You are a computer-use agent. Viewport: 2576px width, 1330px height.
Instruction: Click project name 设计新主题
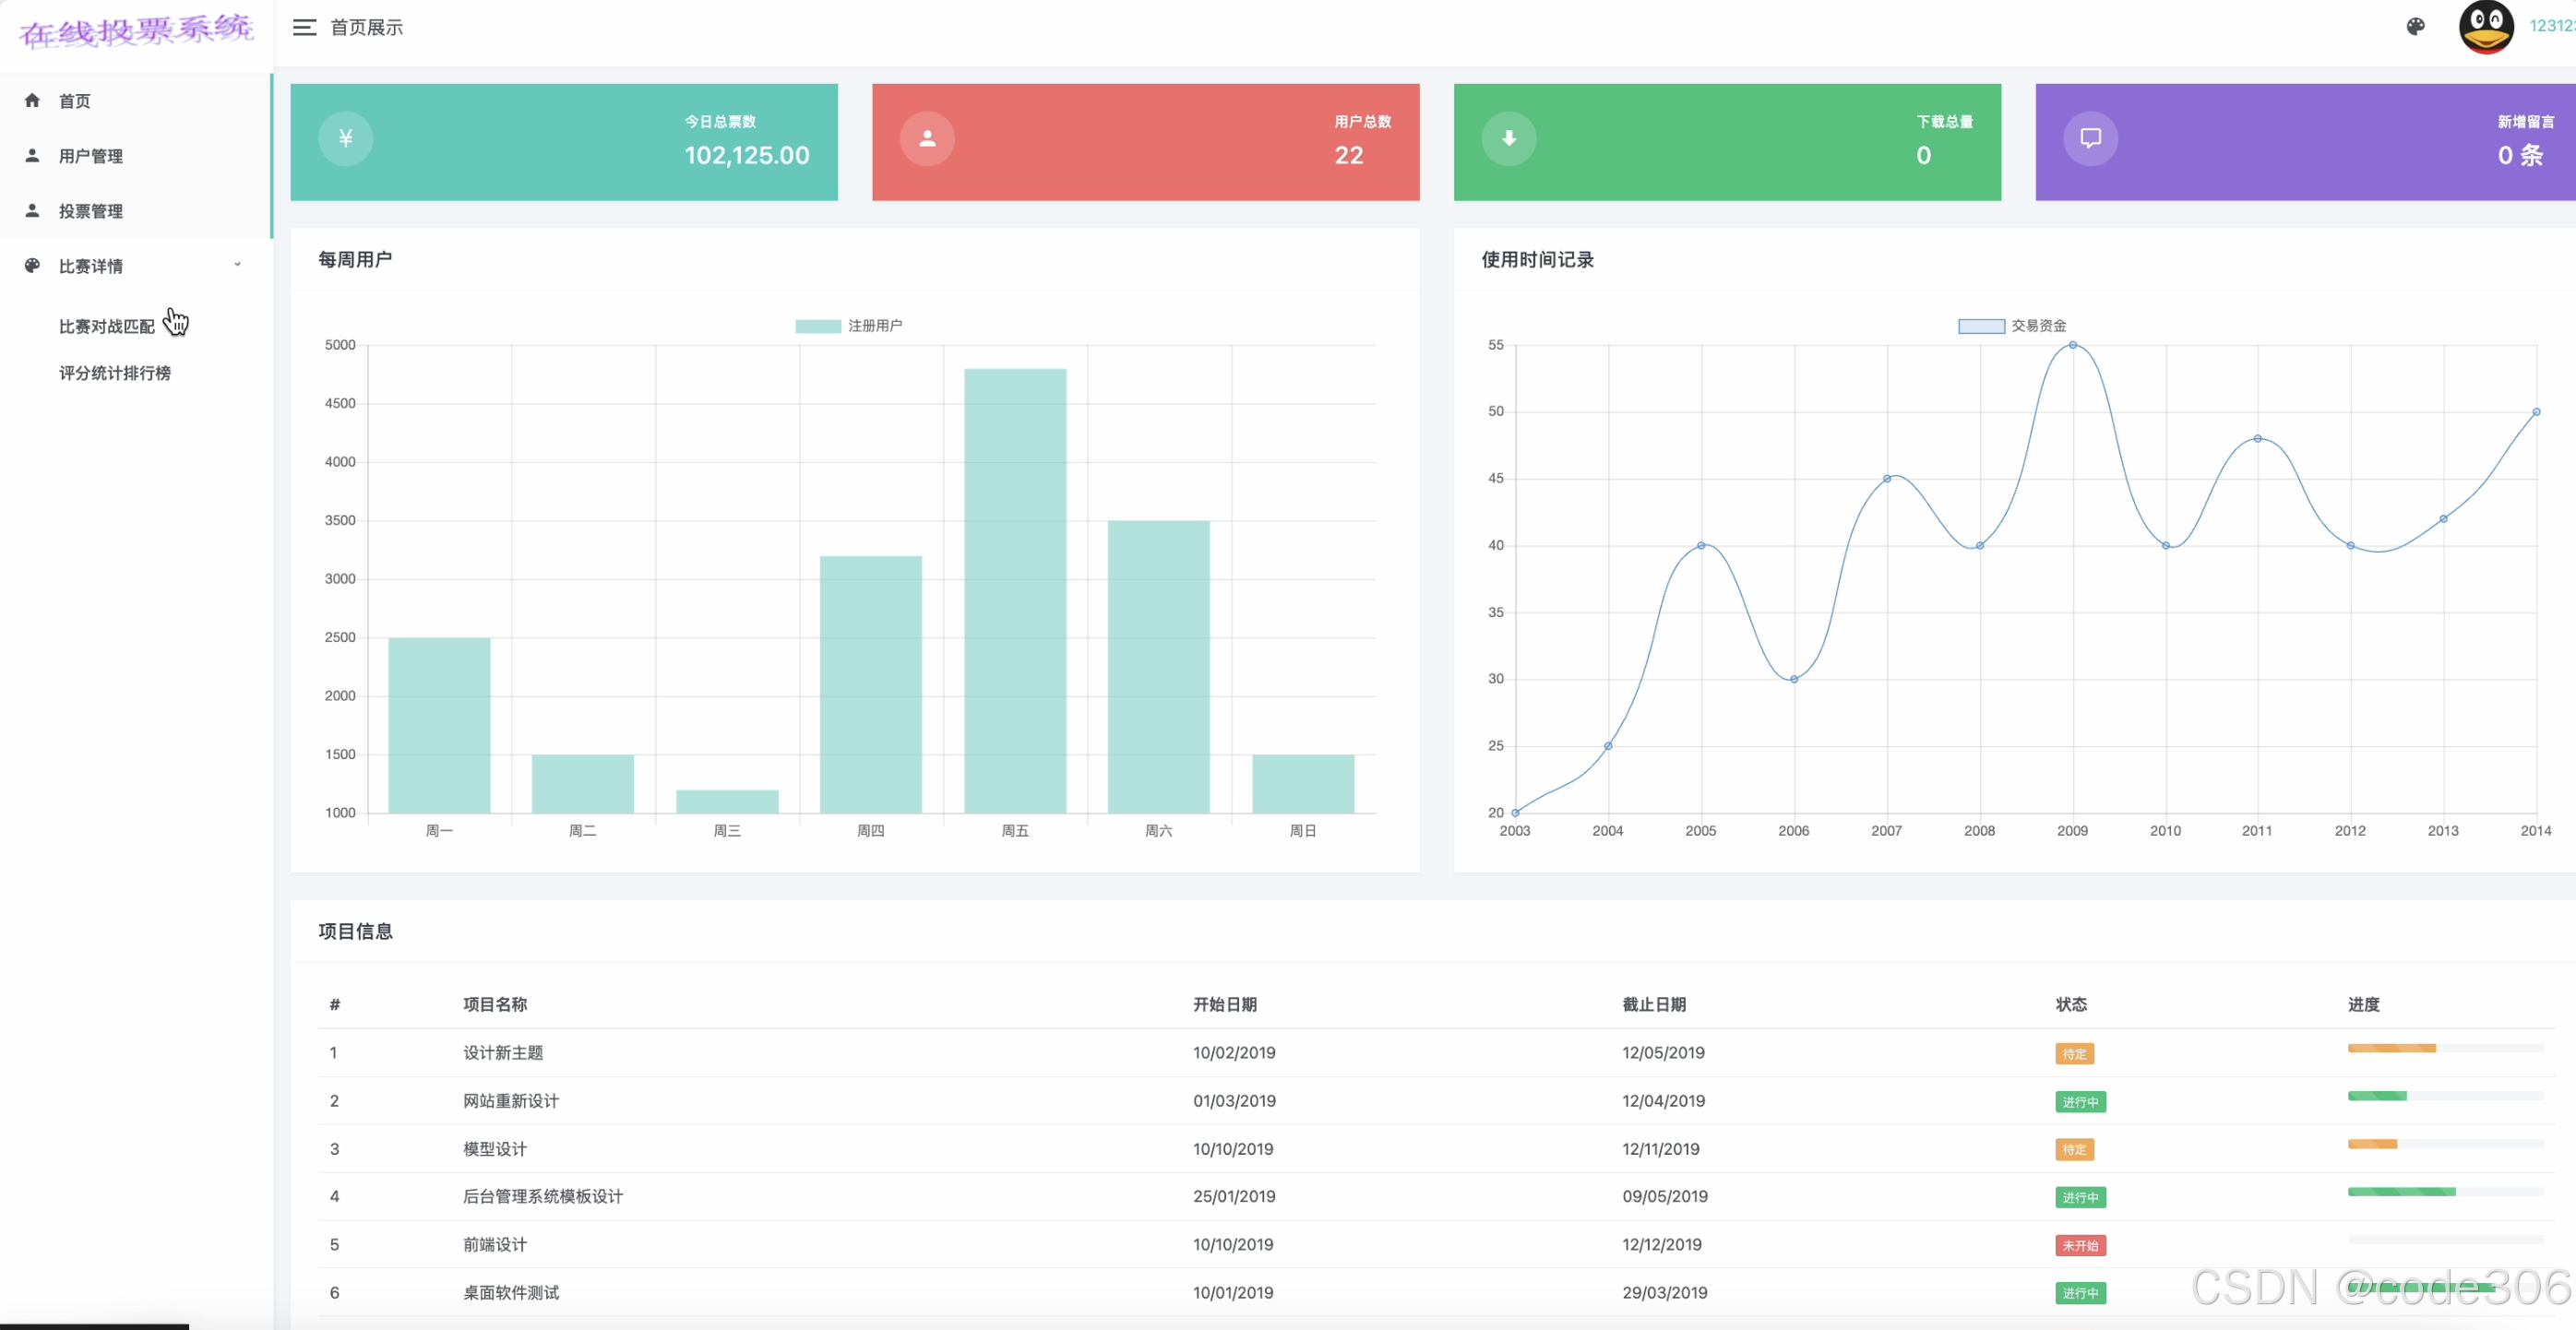point(503,1053)
